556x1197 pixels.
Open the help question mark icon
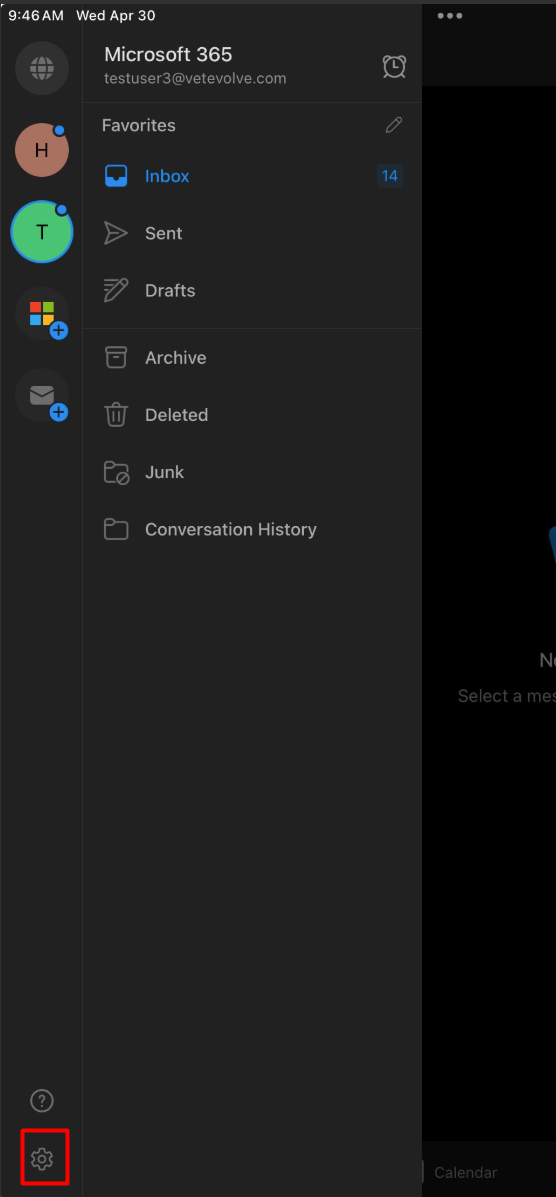[41, 1101]
